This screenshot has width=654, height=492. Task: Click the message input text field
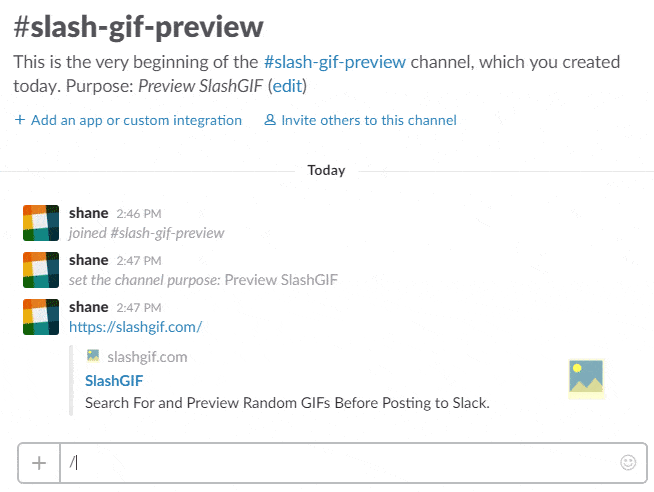tap(338, 463)
